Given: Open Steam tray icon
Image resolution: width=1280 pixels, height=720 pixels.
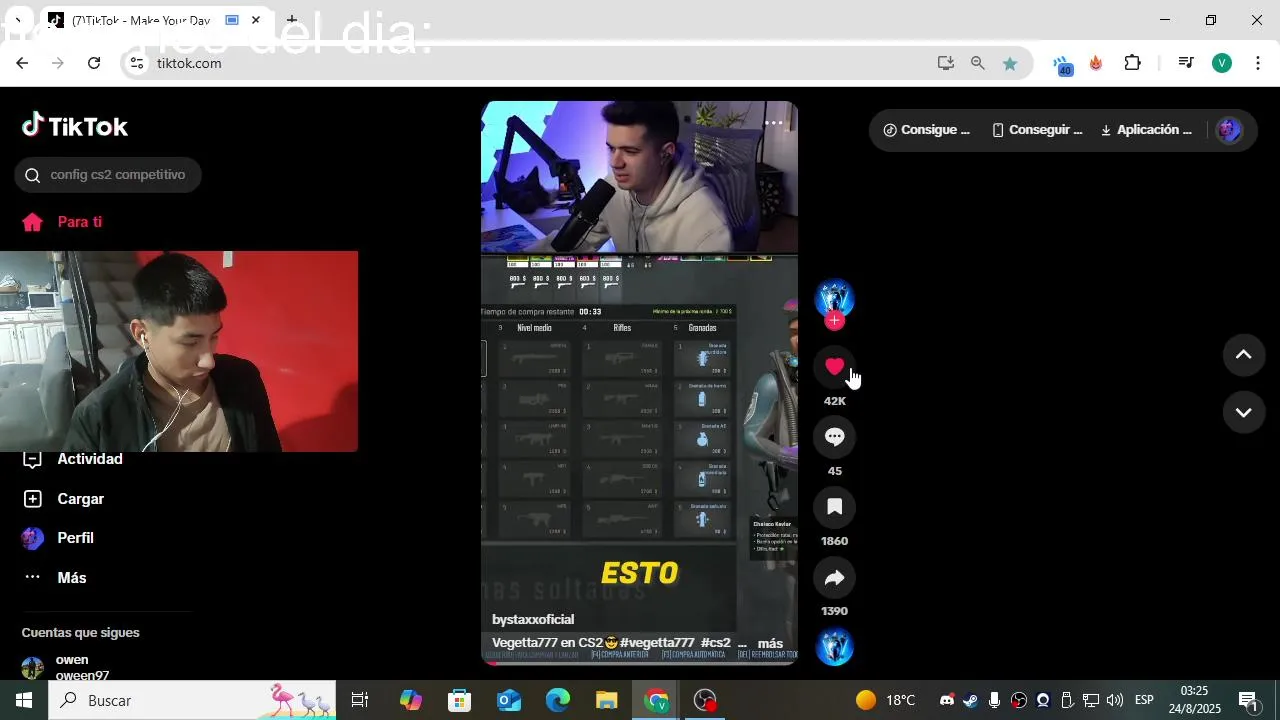Looking at the screenshot, I should click(x=970, y=700).
